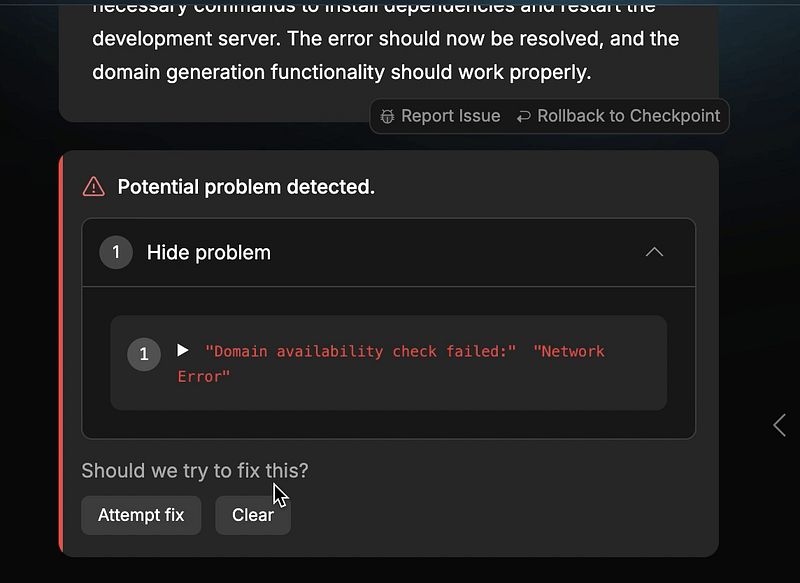Click the Hide problem label

pos(208,253)
